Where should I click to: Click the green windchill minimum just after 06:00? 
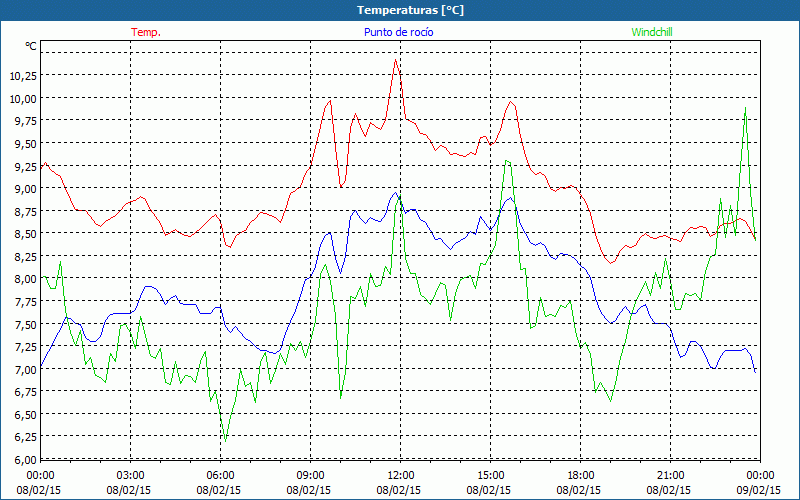point(225,441)
